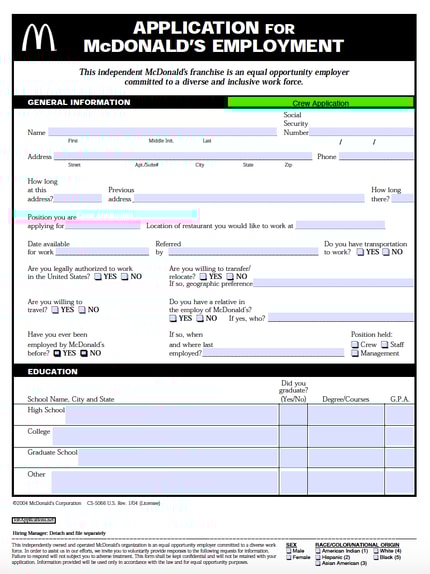Image resolution: width=430 pixels, height=574 pixels.
Task: Select the Graduate School Degree/Courses field
Action: tap(346, 458)
